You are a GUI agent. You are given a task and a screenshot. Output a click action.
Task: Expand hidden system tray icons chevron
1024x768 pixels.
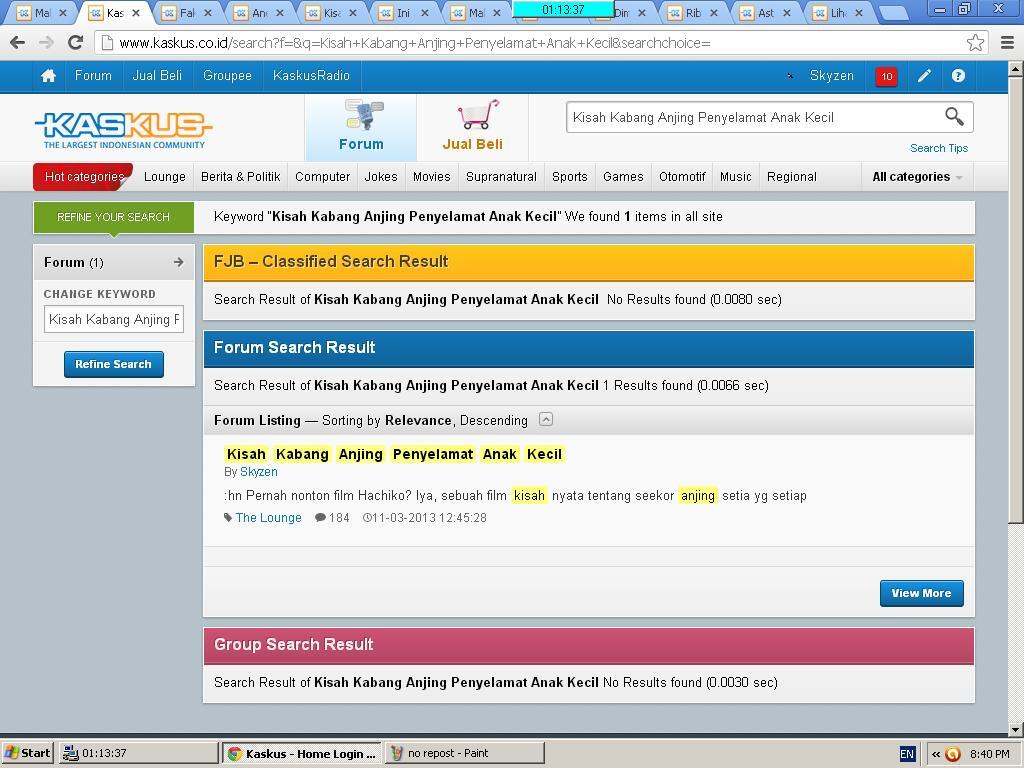pos(936,754)
